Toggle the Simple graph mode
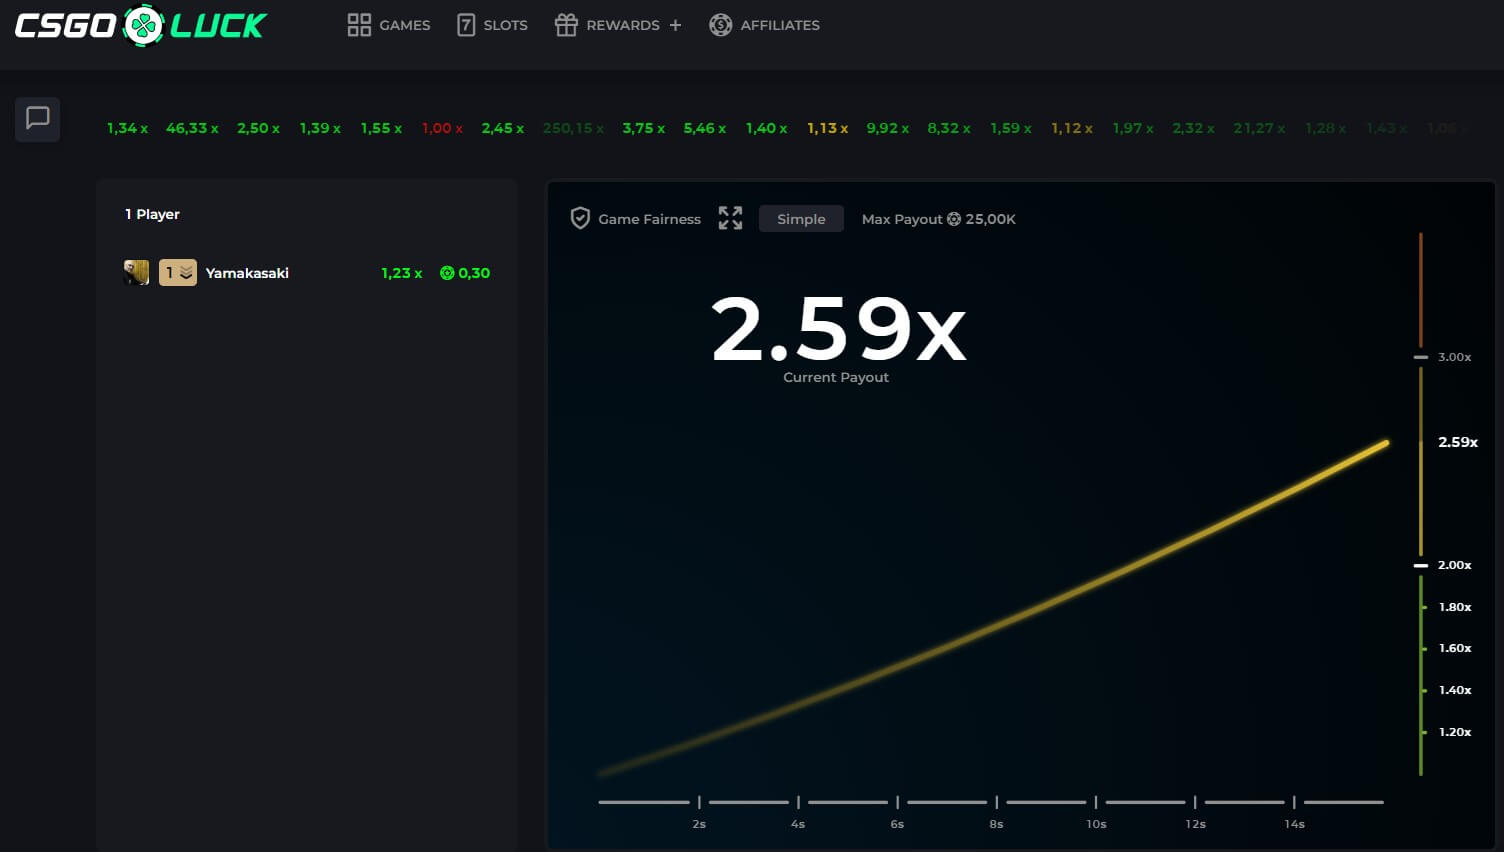Viewport: 1504px width, 852px height. [801, 219]
